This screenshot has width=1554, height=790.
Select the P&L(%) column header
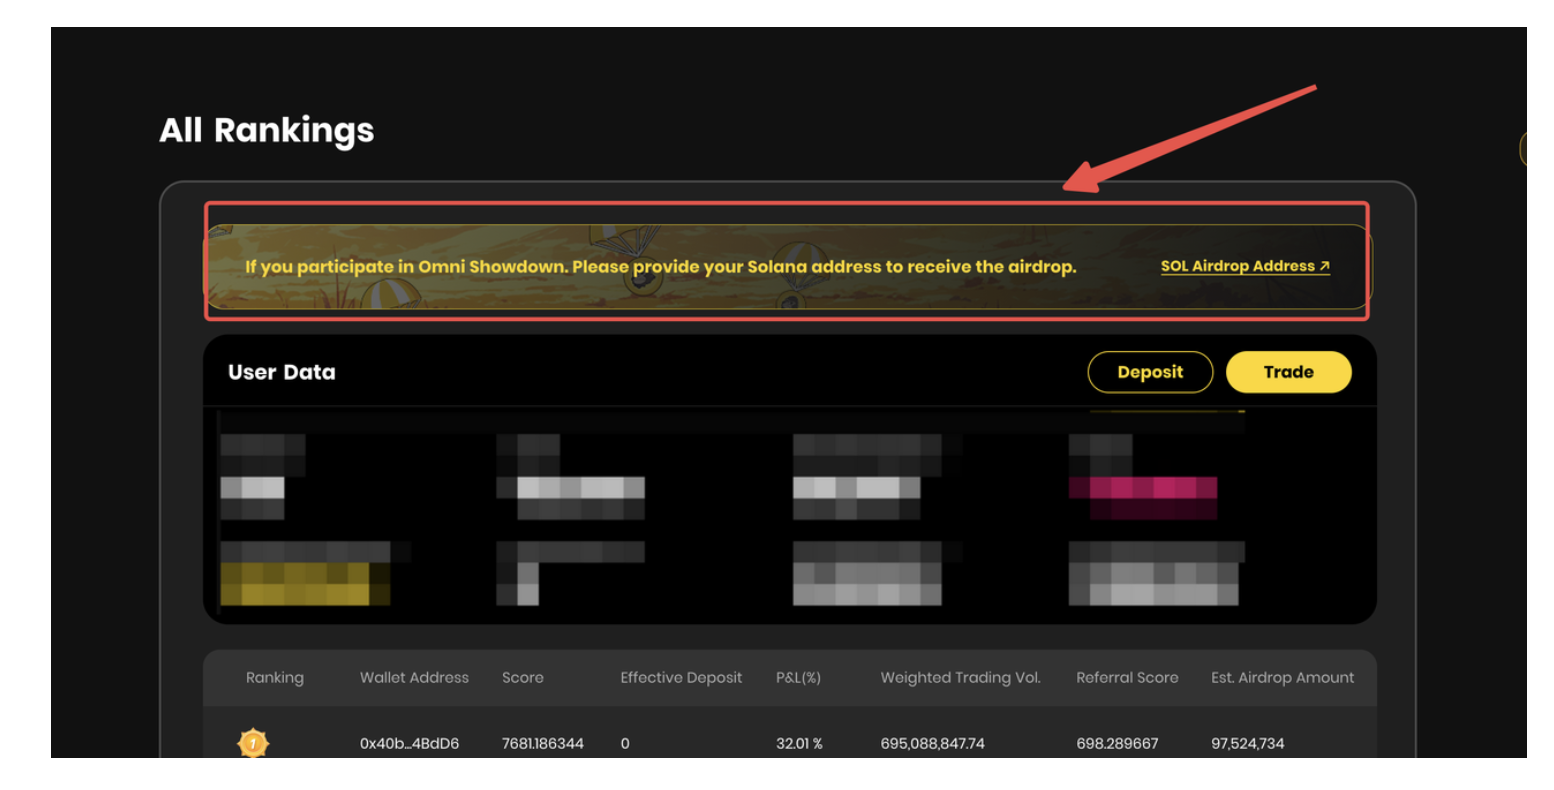click(x=798, y=677)
